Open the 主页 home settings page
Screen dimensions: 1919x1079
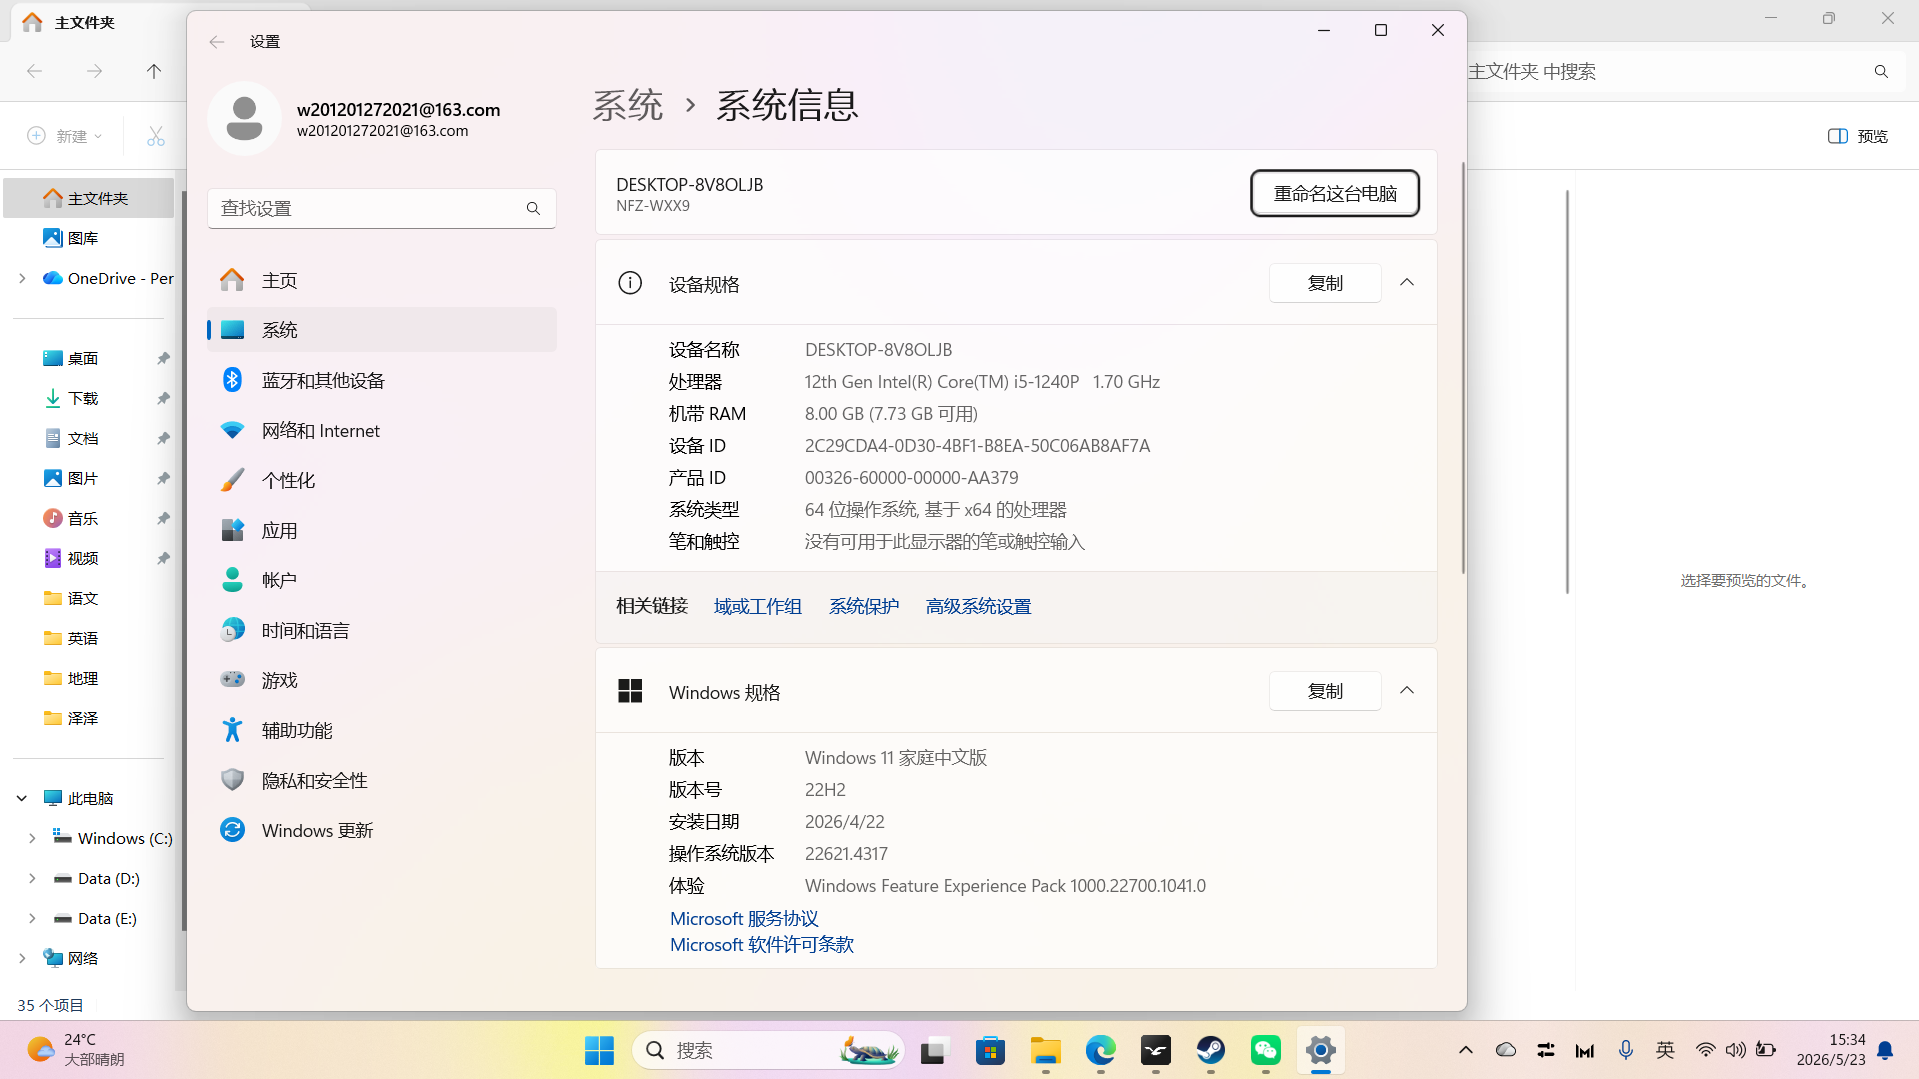tap(381, 280)
